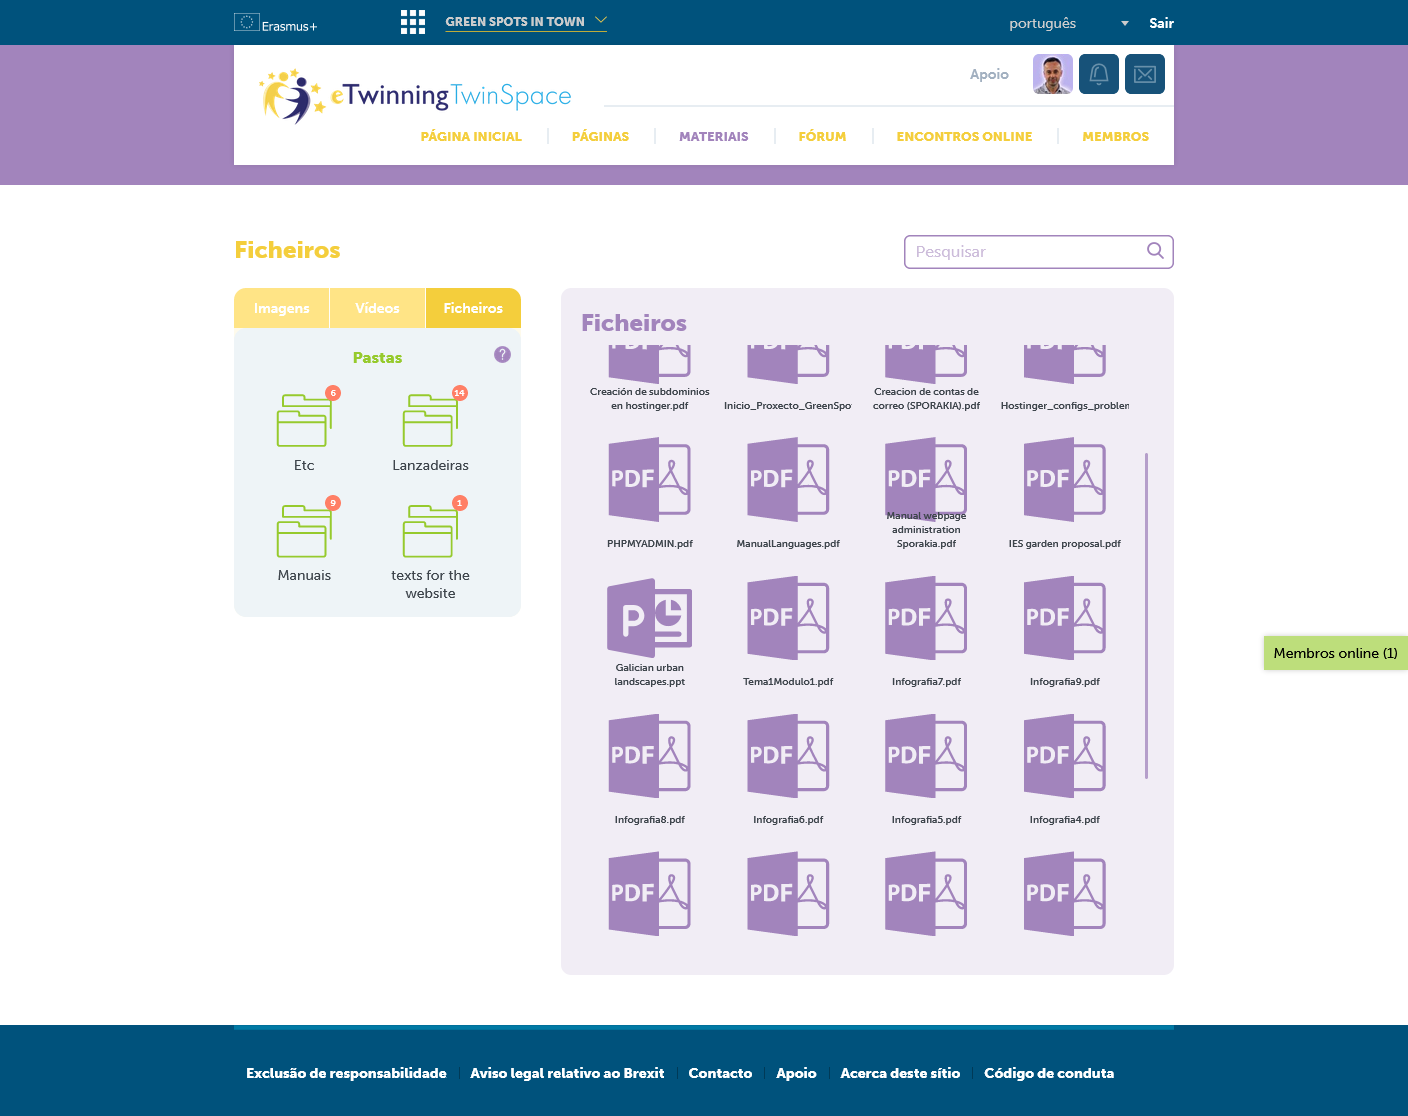Screen dimensions: 1408x1116
Task: Click the Hostinger_configs_problen filename
Action: (x=1065, y=406)
